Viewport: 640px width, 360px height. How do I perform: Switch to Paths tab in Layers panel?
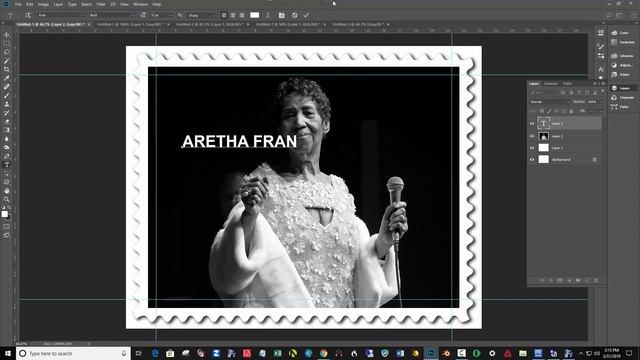coord(567,84)
